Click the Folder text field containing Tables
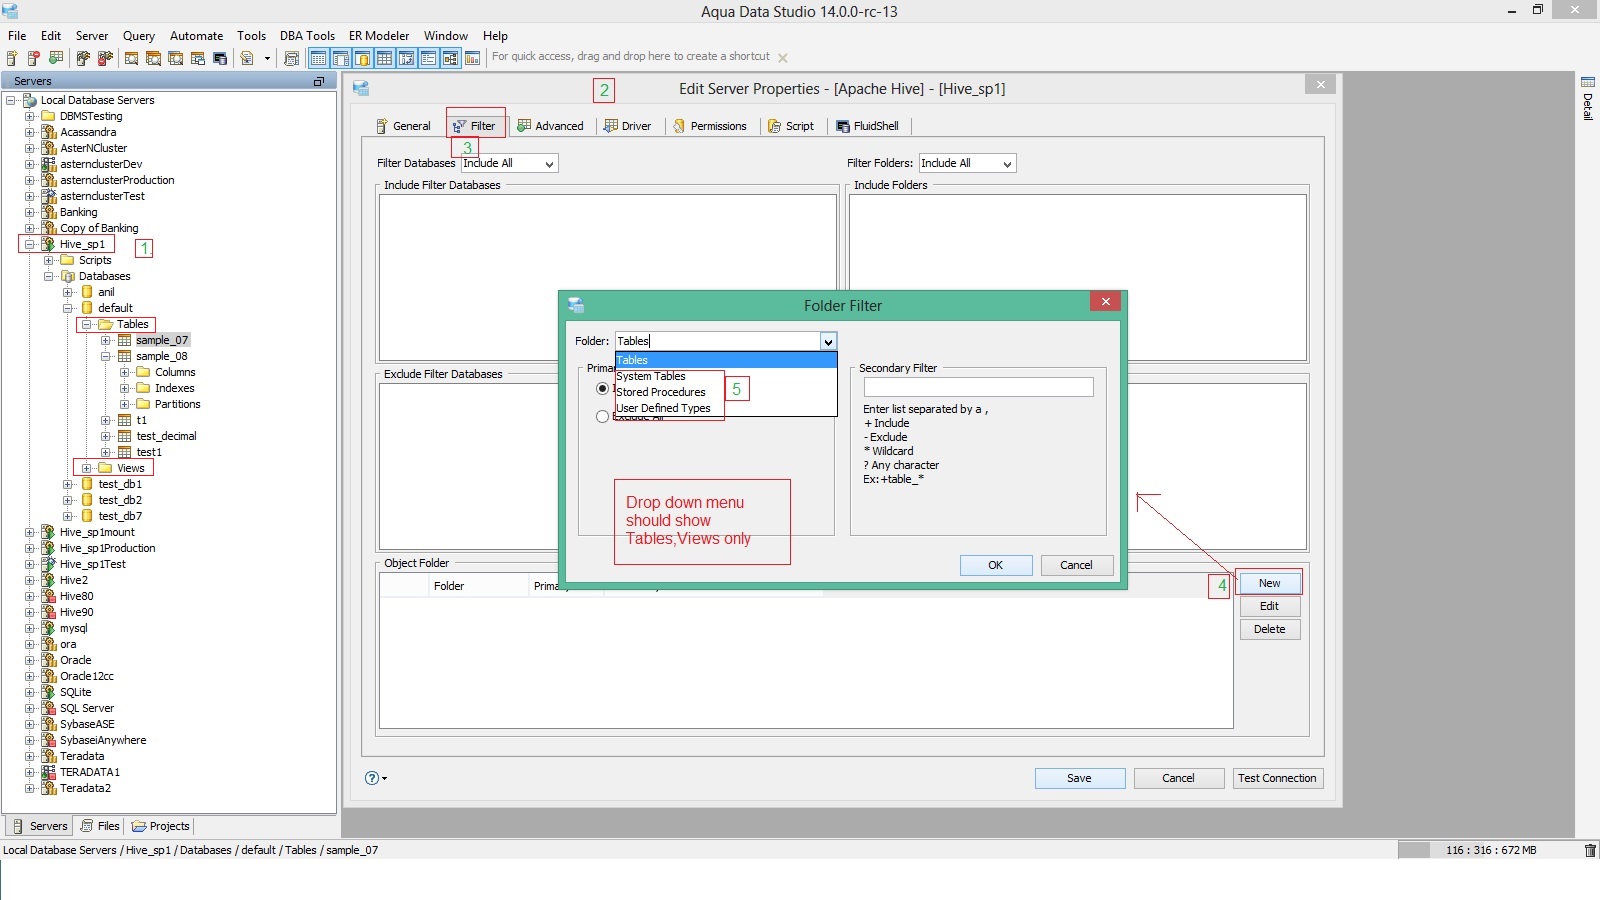The width and height of the screenshot is (1600, 900). tap(718, 342)
